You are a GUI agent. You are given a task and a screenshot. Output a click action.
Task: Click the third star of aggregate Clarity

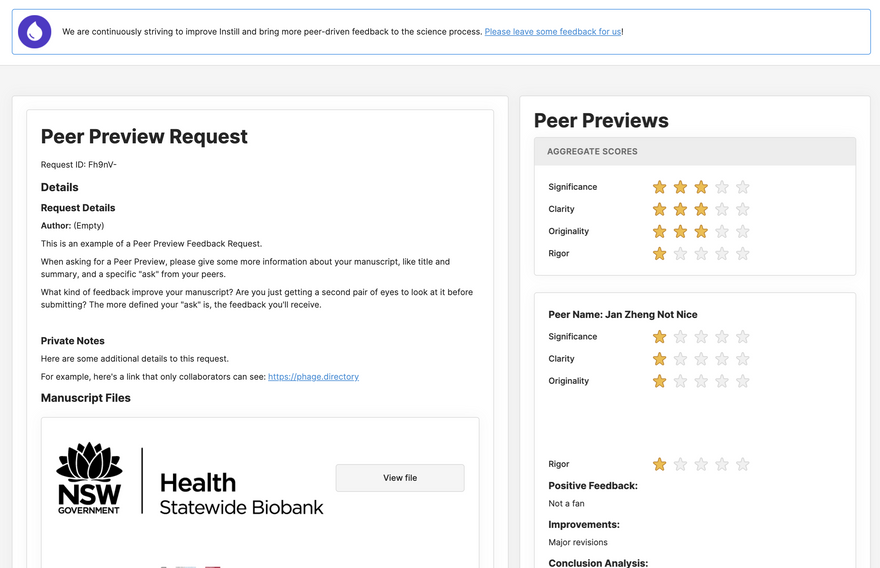[x=701, y=209]
